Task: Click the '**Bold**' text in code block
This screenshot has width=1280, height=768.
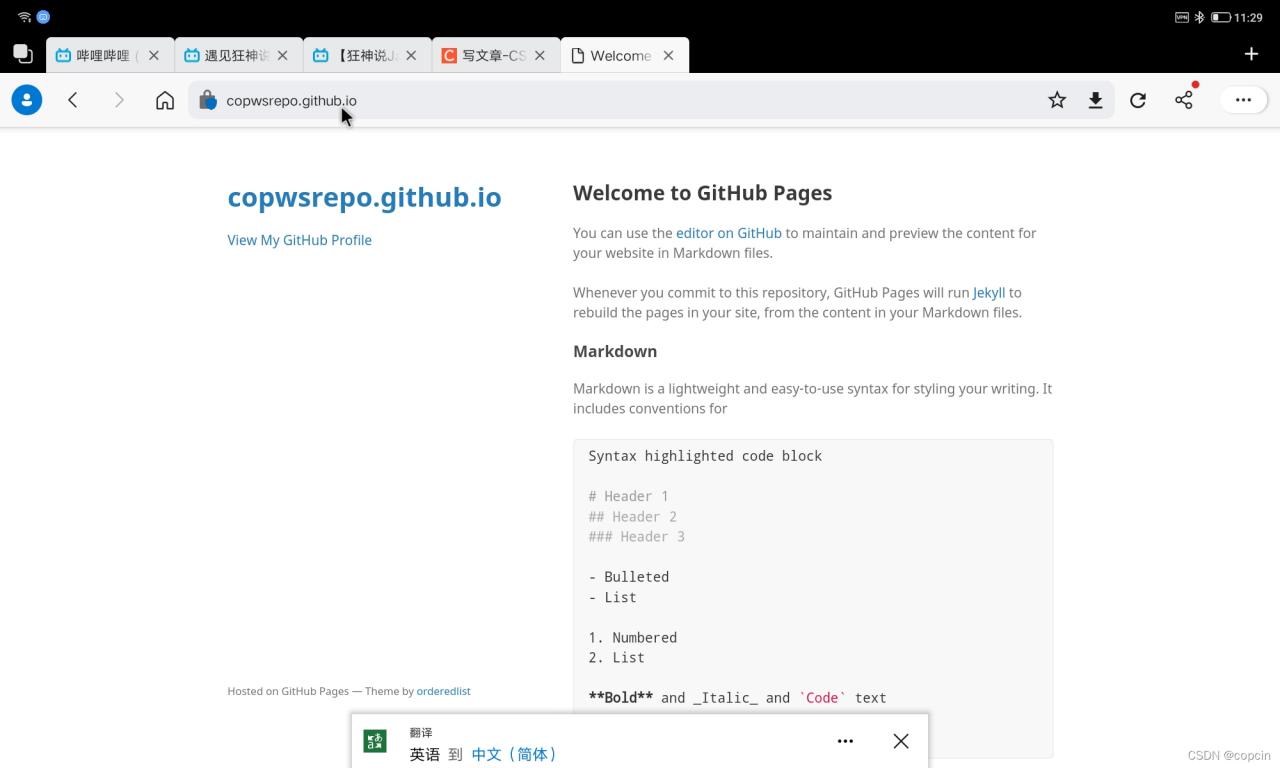Action: click(x=620, y=698)
